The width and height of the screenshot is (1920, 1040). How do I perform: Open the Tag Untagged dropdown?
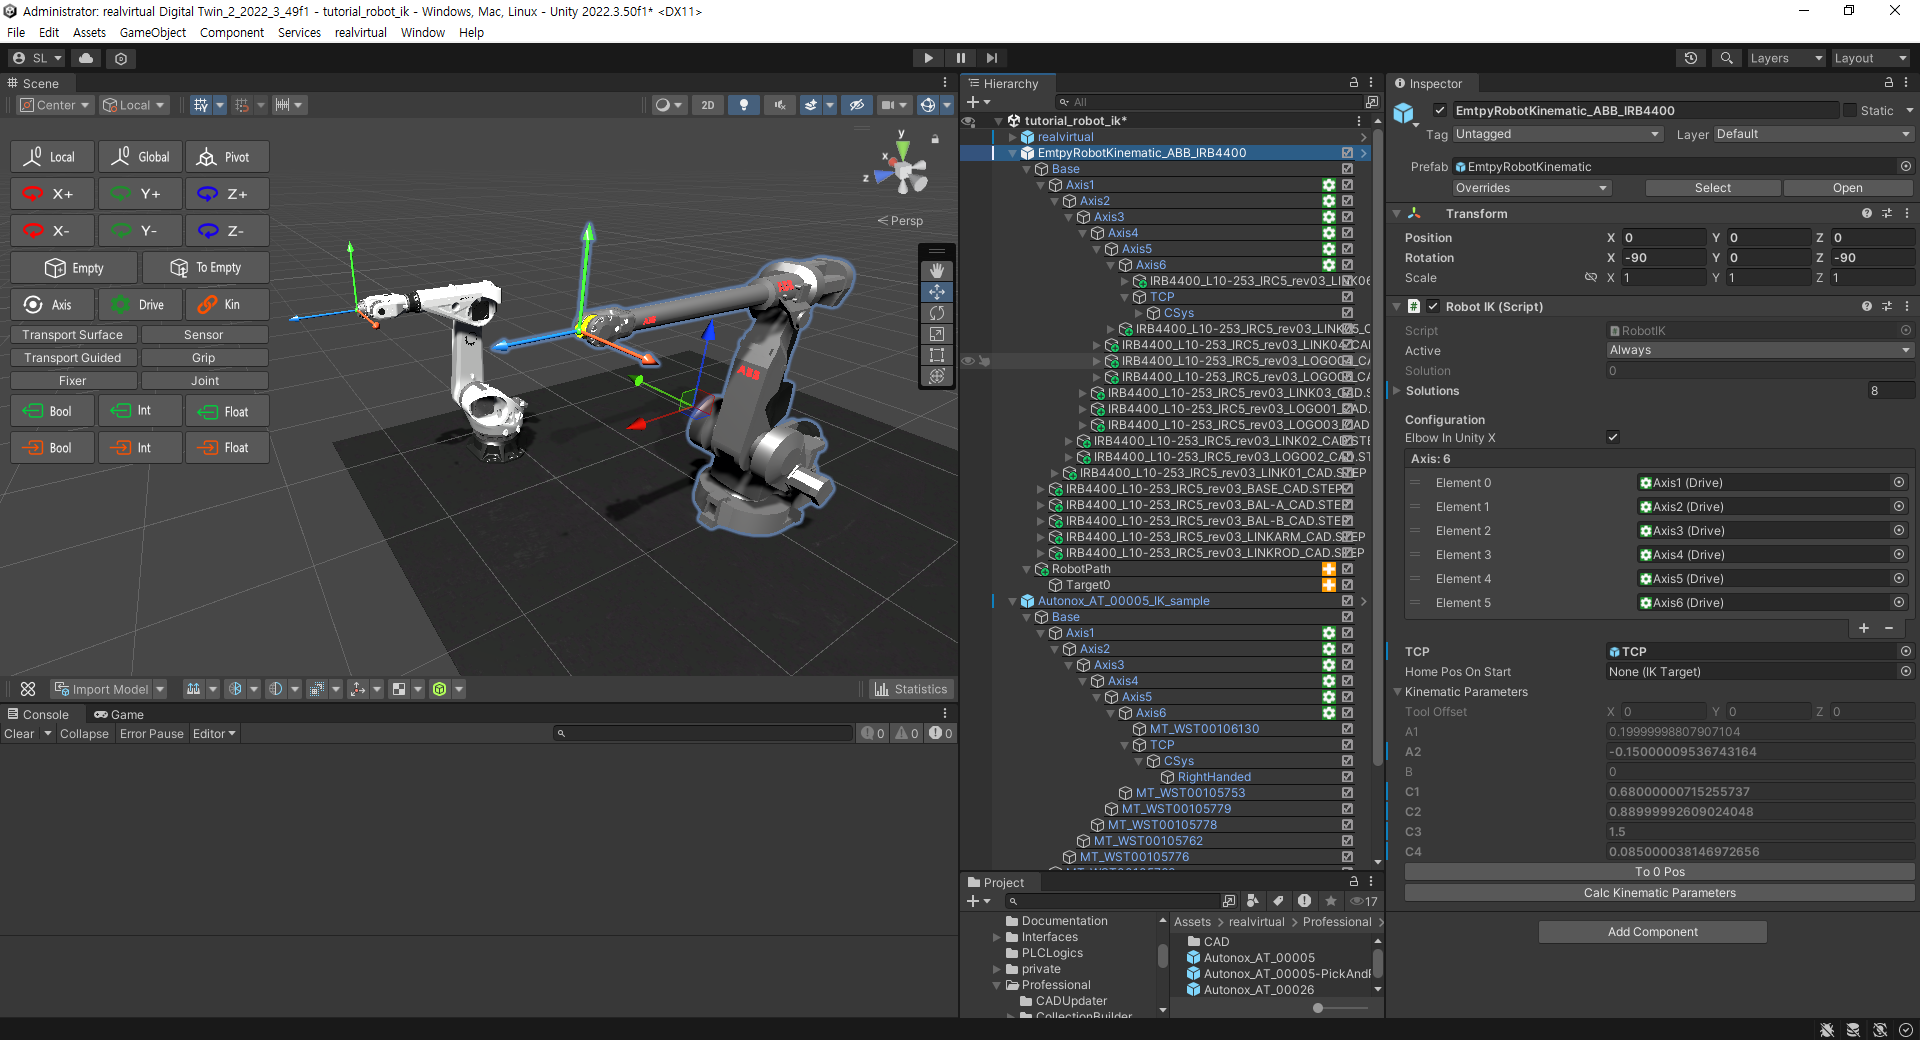[1557, 134]
